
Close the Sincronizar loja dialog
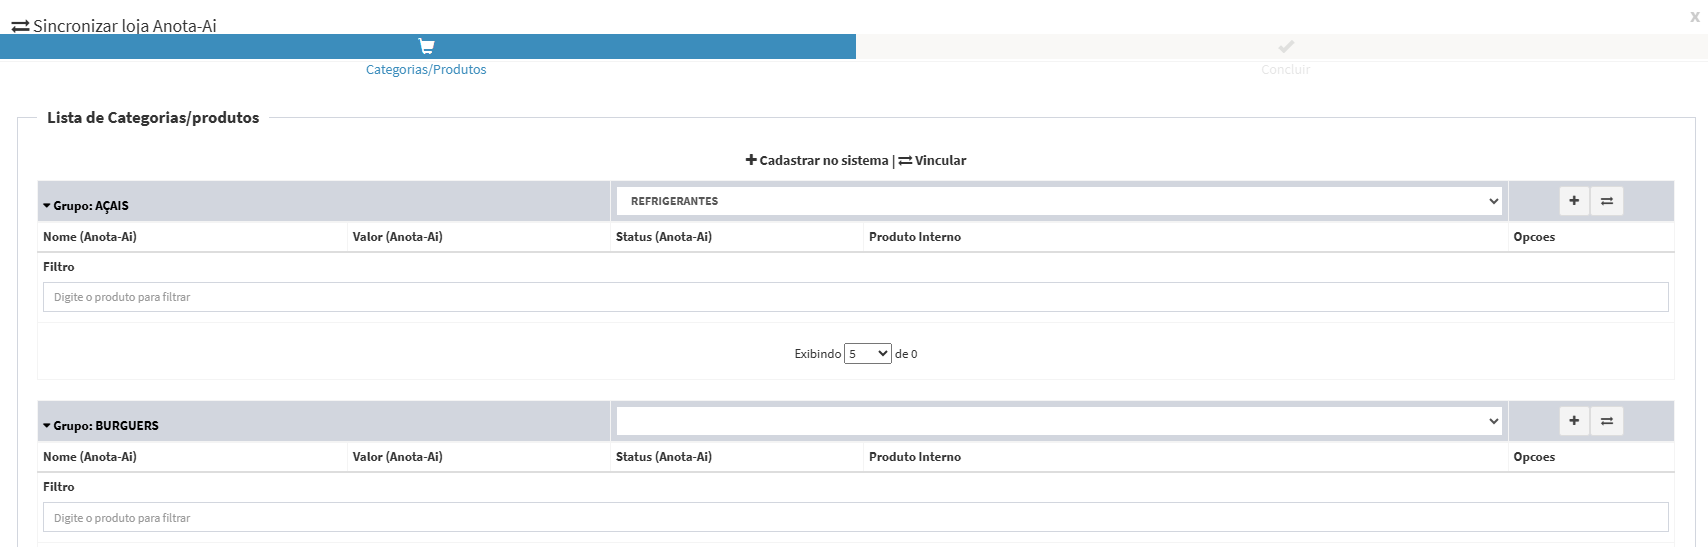click(1695, 17)
